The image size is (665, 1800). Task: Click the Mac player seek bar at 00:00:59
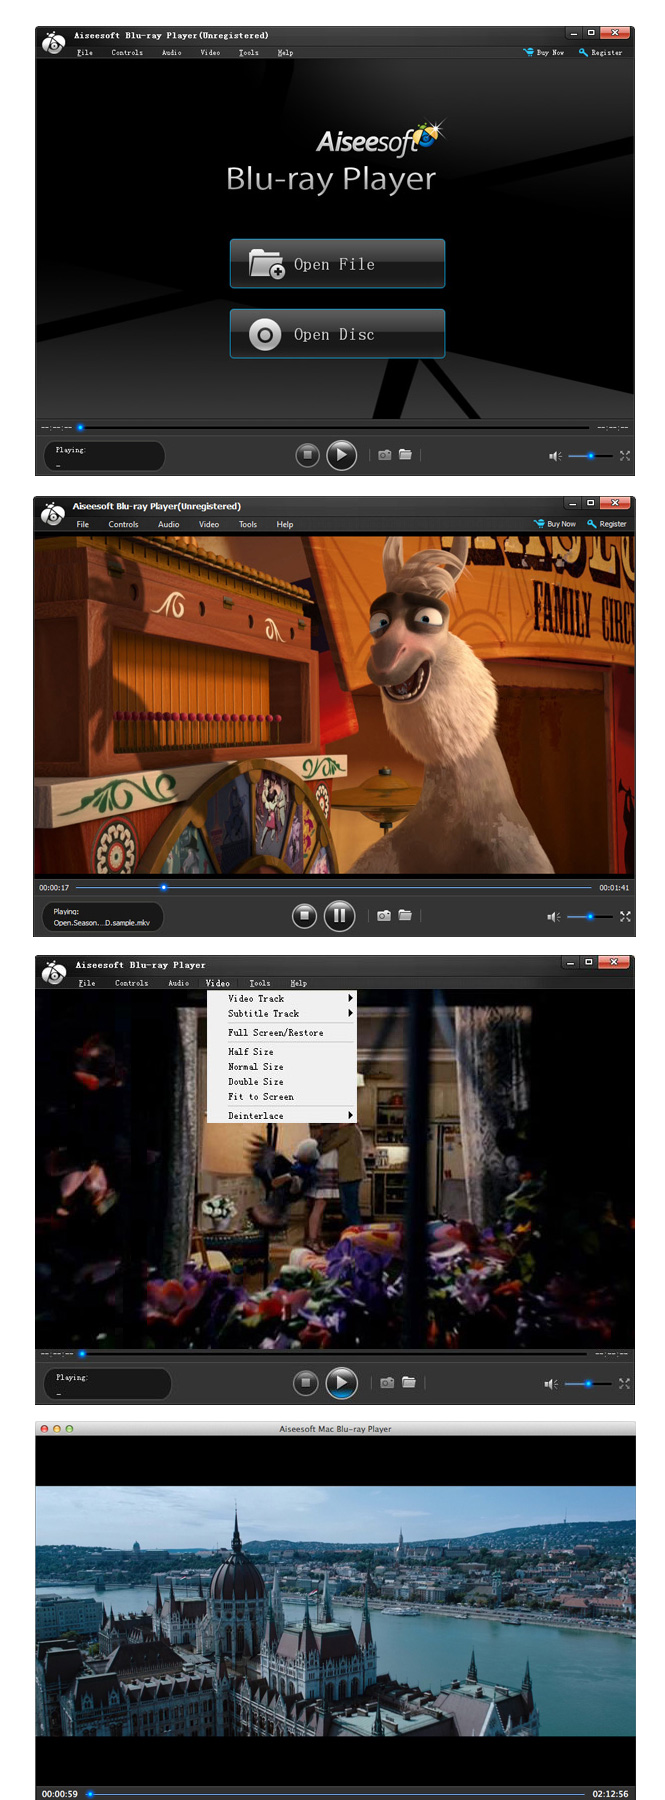[x=89, y=1793]
